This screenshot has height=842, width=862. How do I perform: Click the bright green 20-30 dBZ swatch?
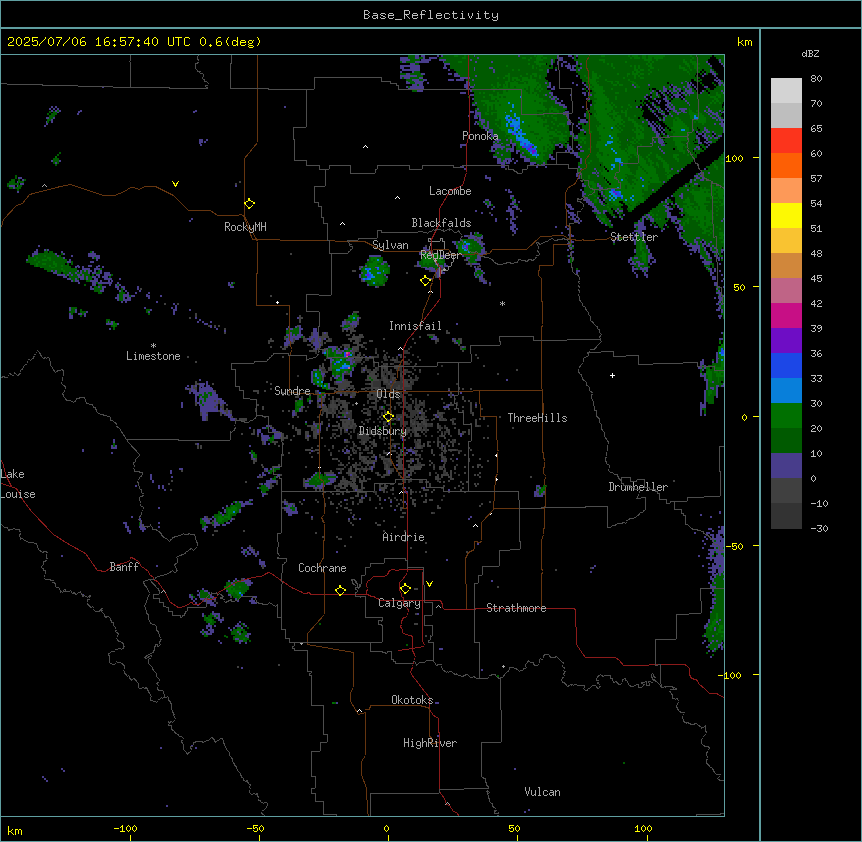tap(786, 416)
